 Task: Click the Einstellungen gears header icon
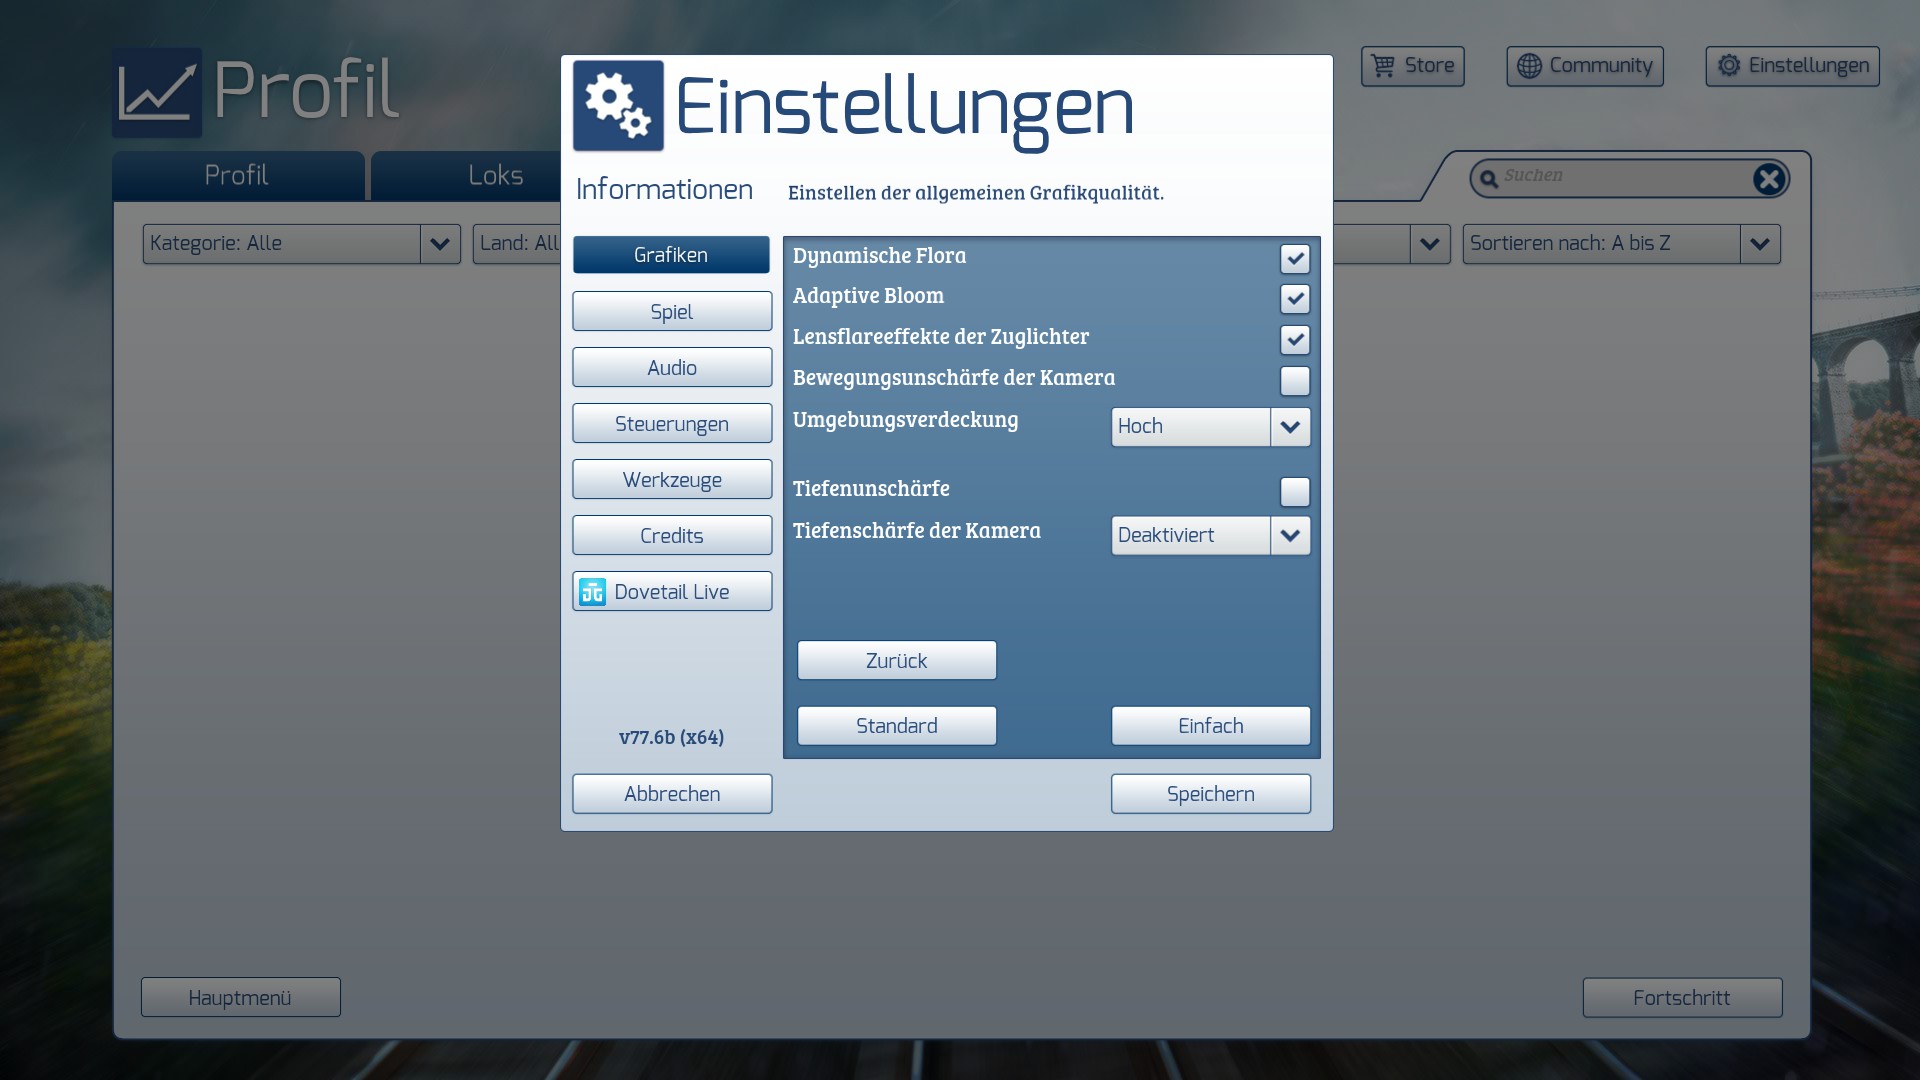click(618, 106)
